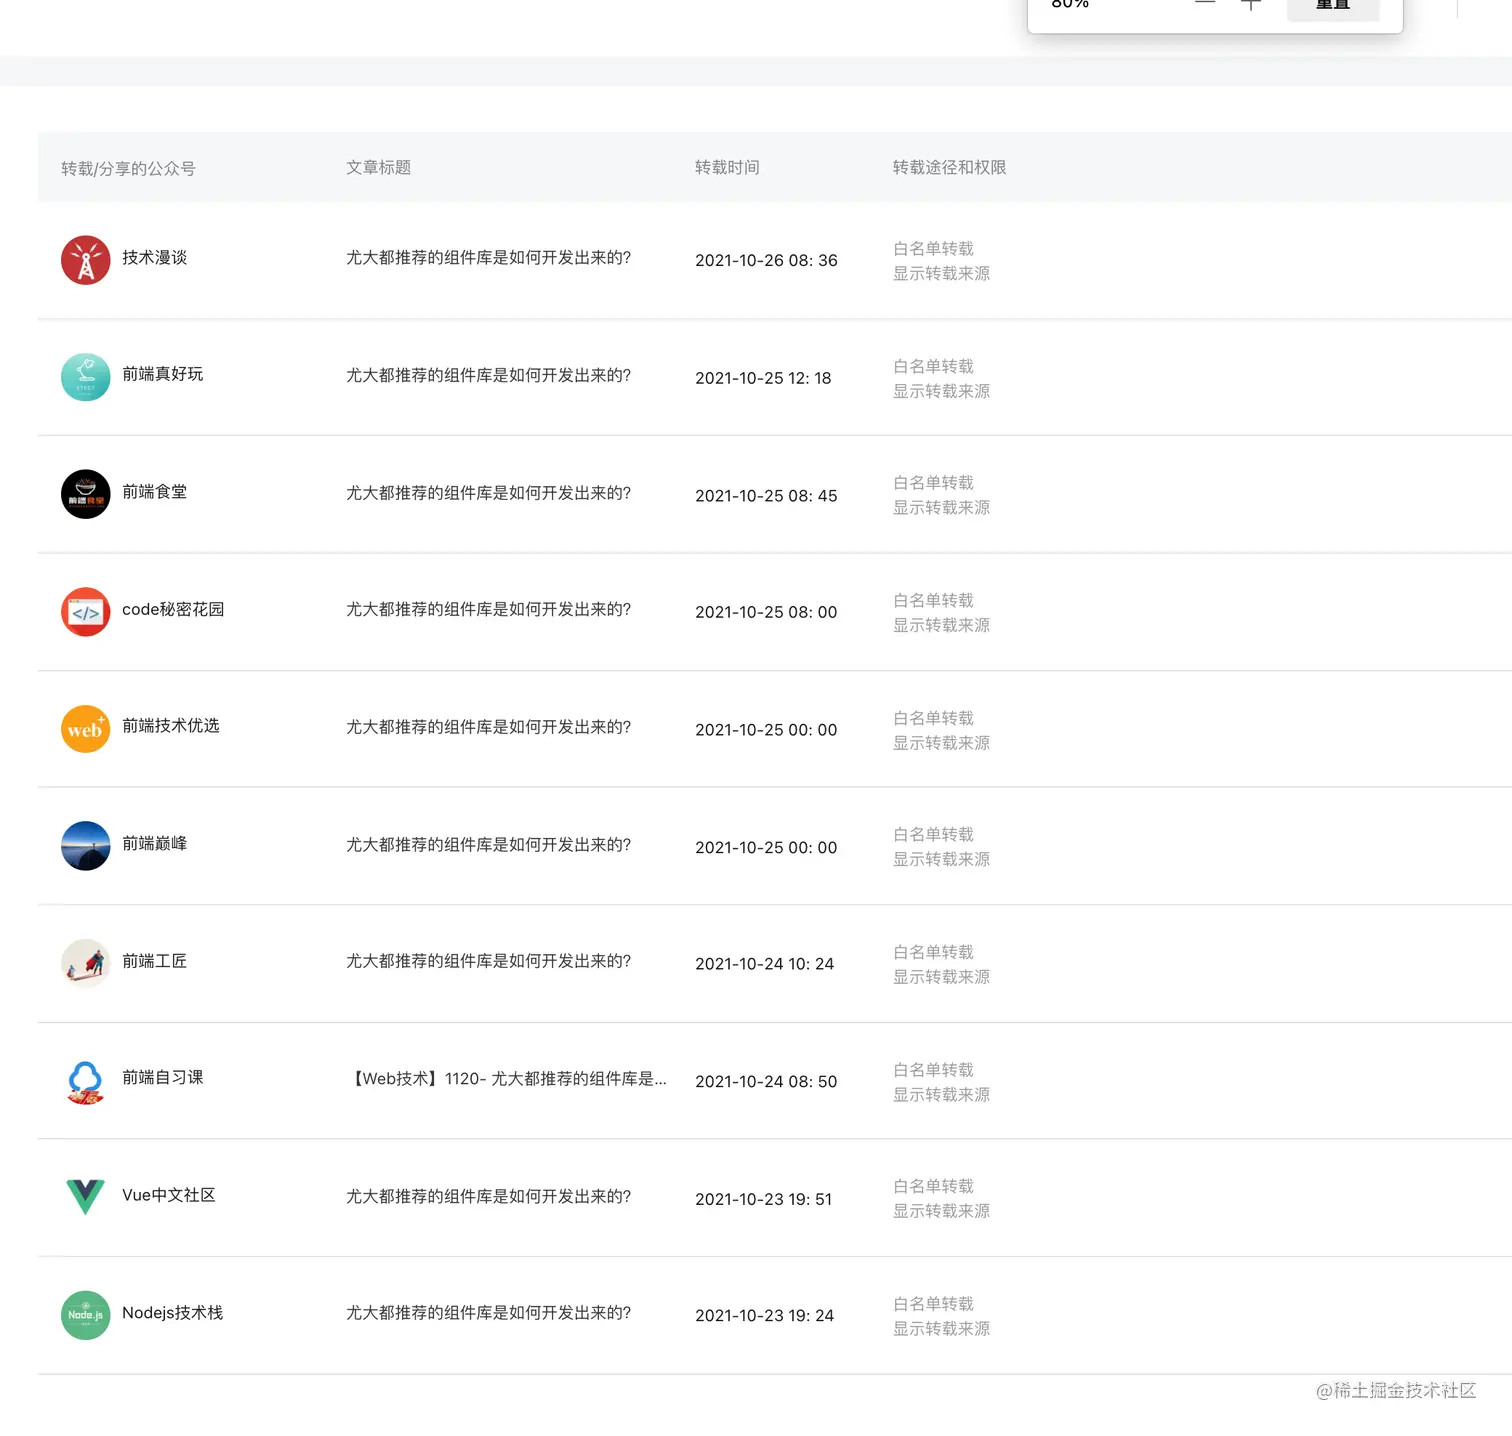Click the 前端技术优选 orange web avatar
Screen dimensions: 1512x1436
point(86,729)
